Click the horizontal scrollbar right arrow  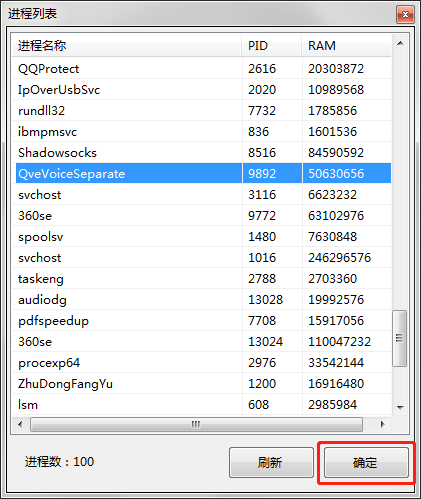pos(382,424)
